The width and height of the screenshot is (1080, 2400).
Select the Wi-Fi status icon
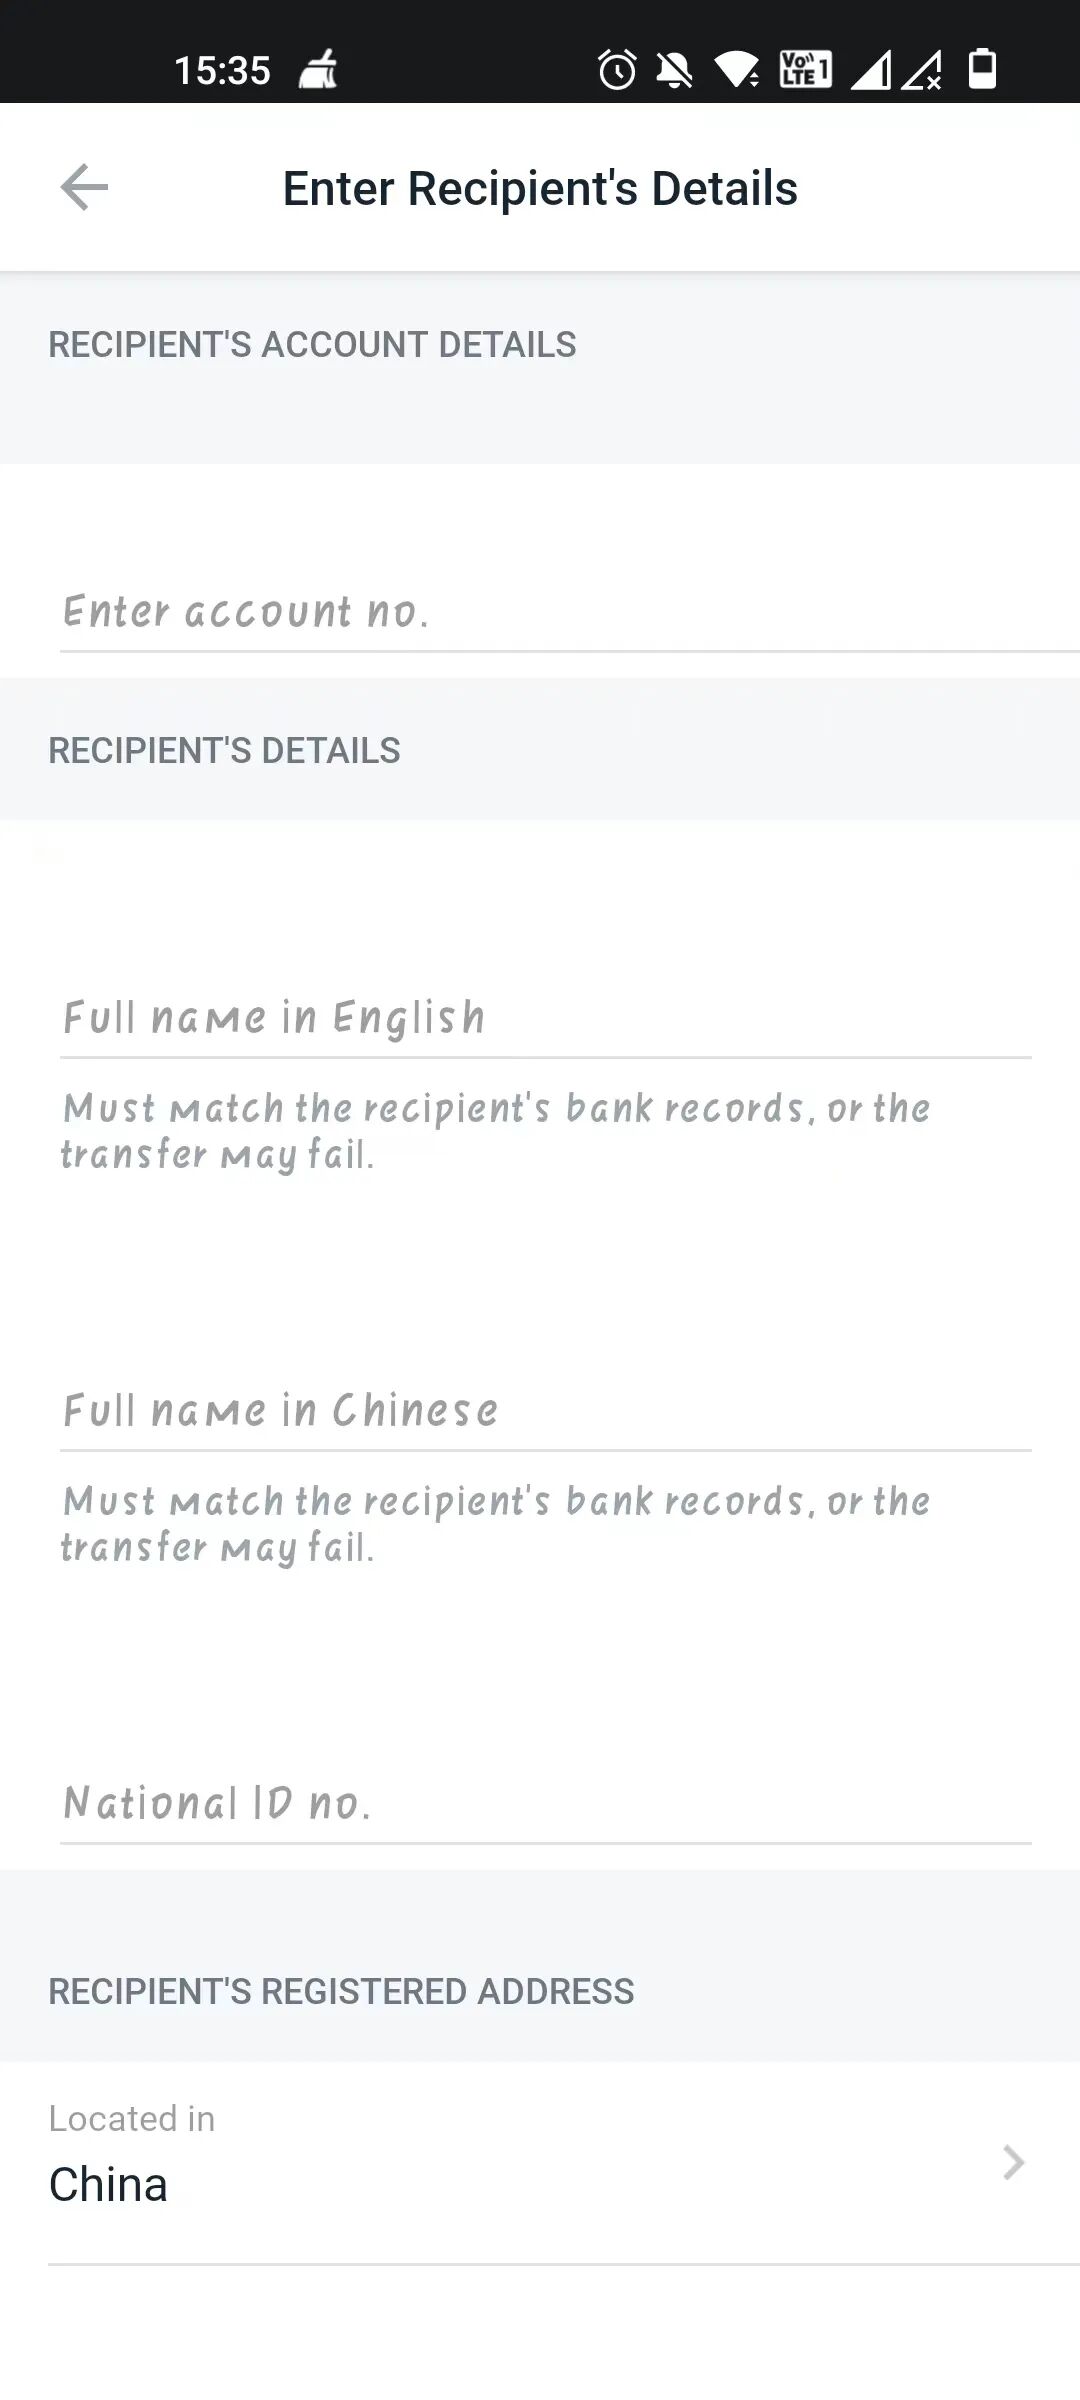737,70
